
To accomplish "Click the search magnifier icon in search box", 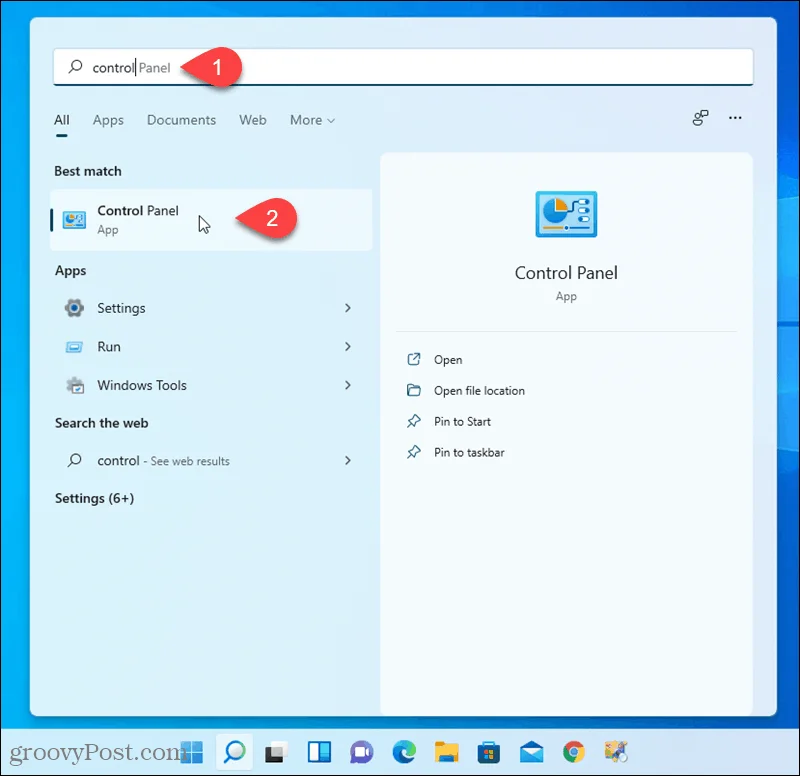I will coord(76,66).
